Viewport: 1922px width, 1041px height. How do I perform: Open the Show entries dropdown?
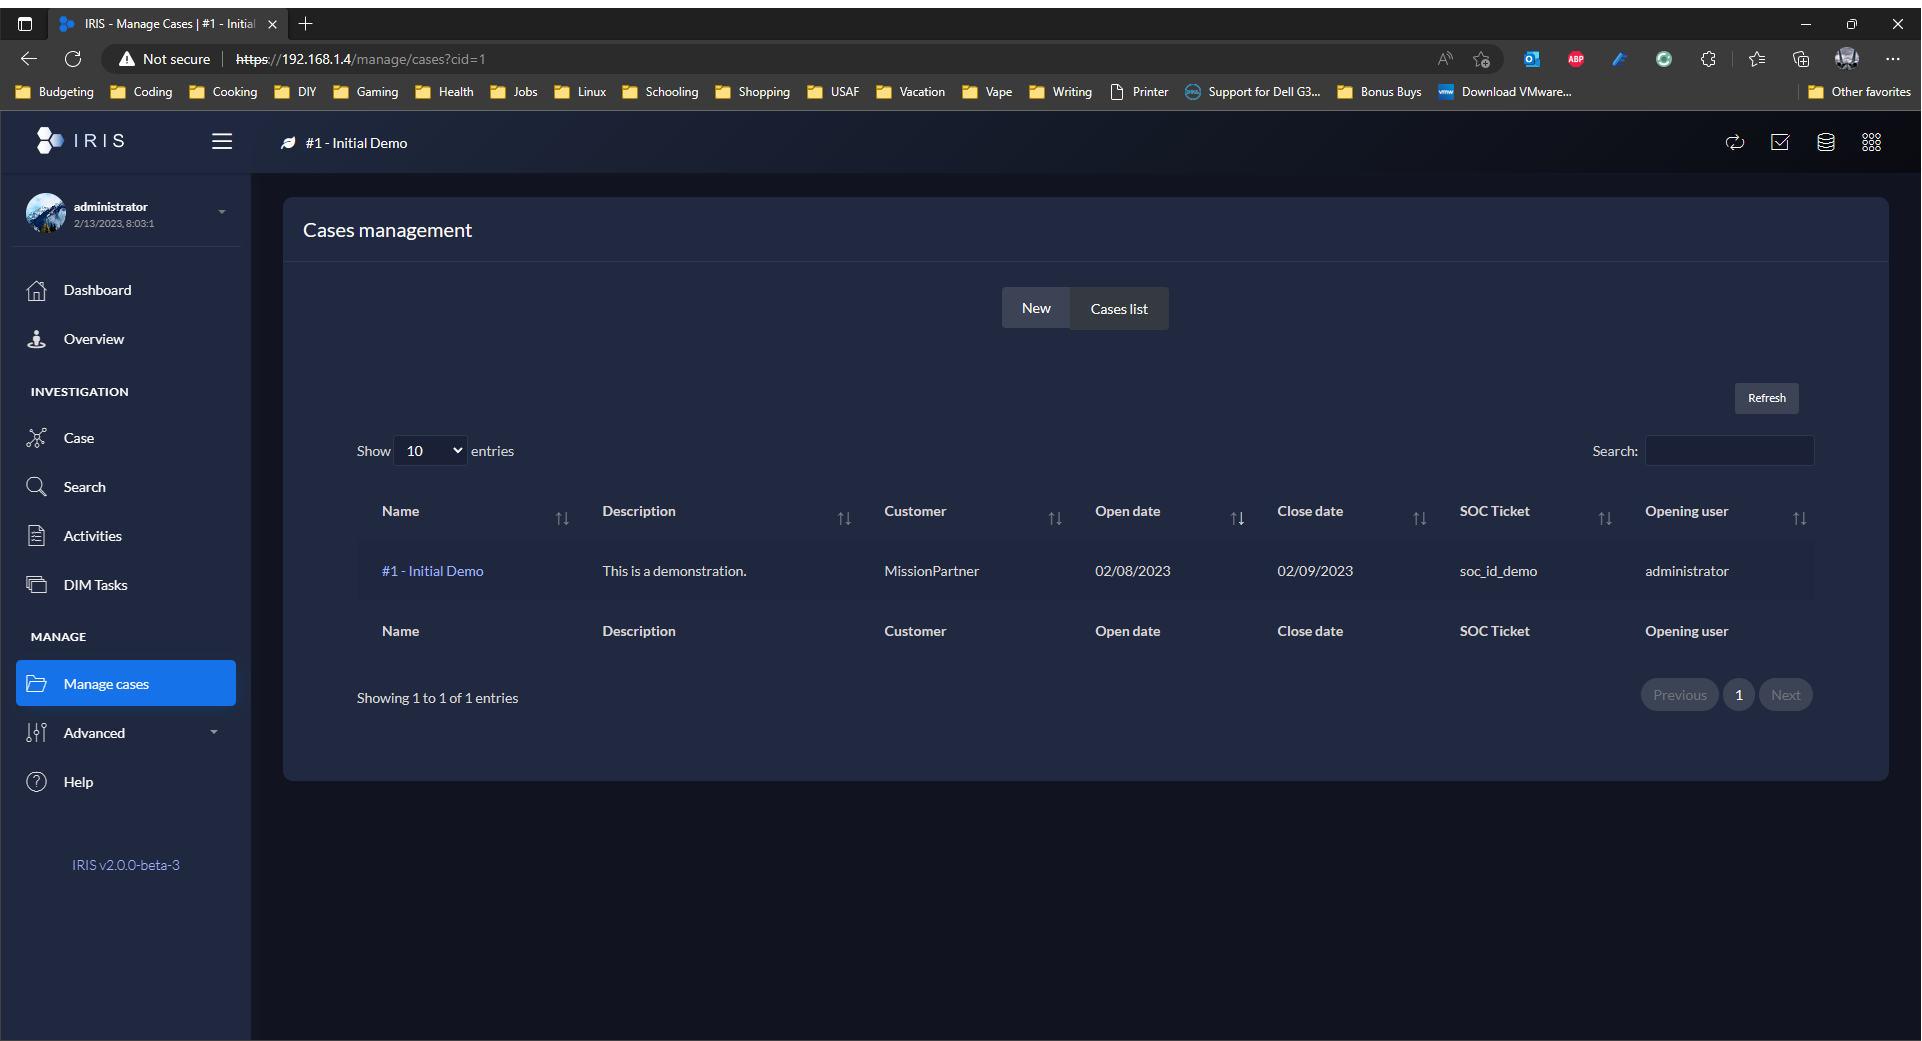[x=430, y=450]
